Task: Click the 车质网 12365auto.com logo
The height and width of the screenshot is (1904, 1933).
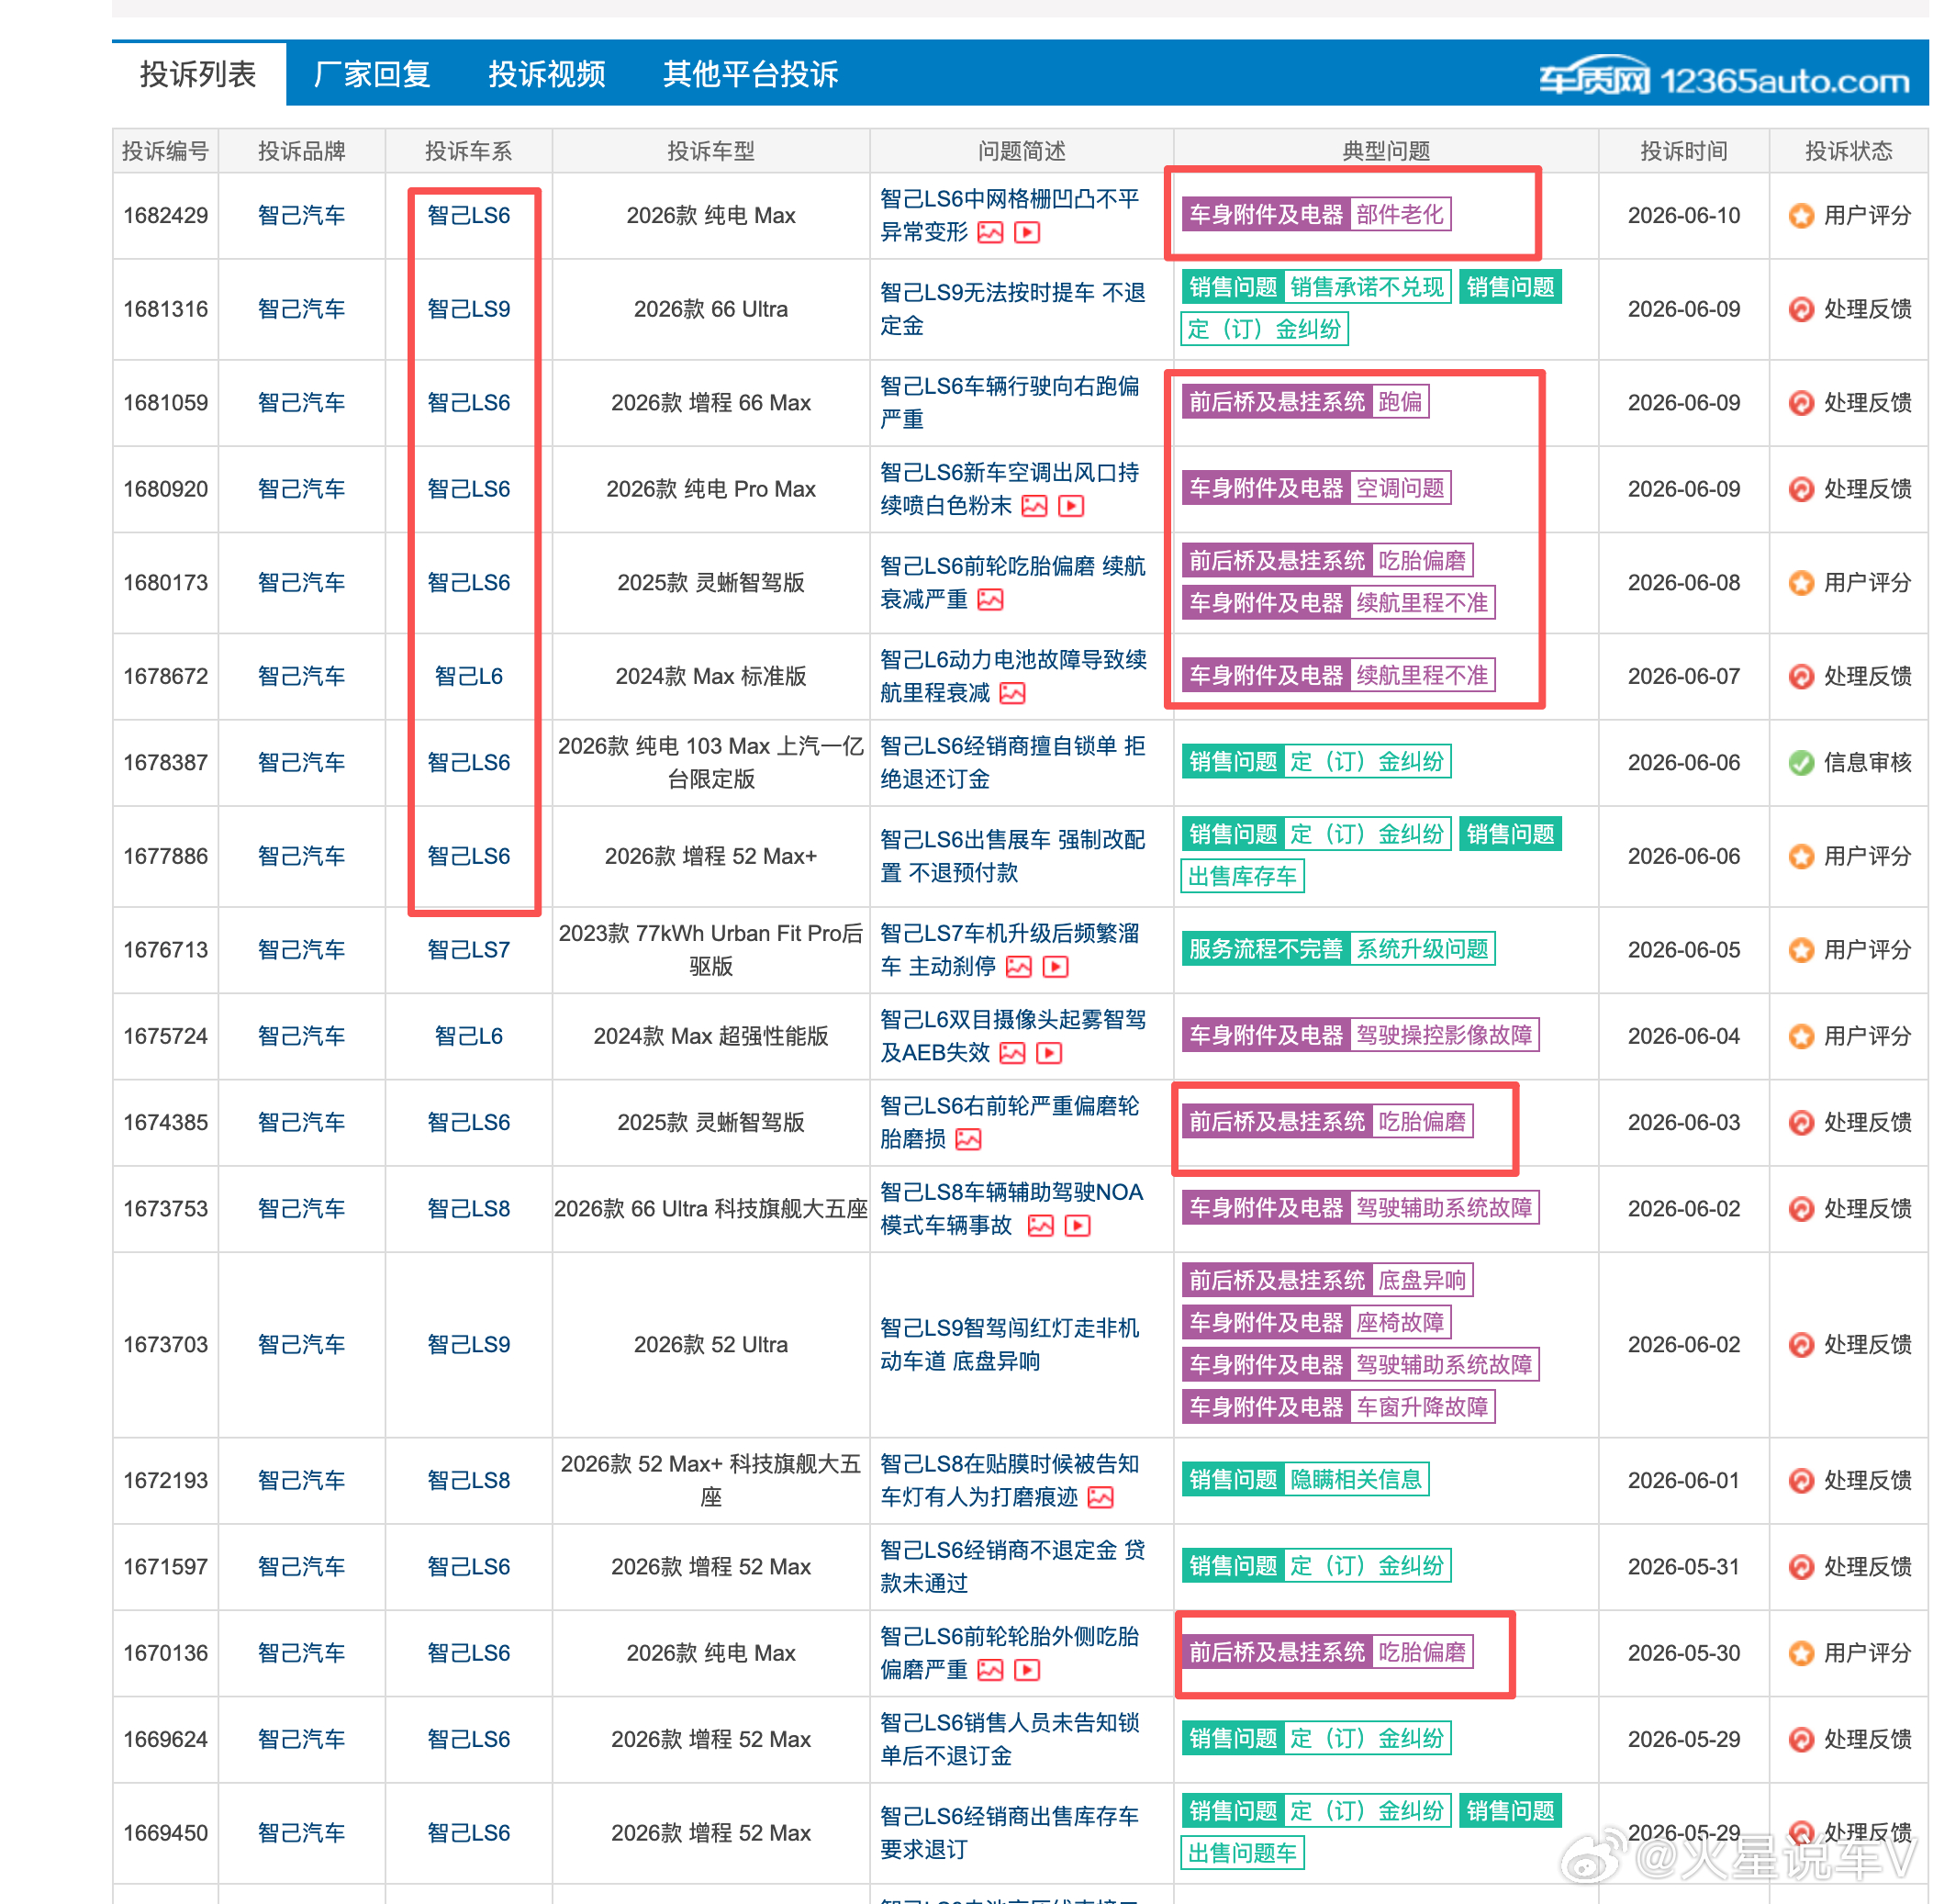Action: (x=1724, y=78)
